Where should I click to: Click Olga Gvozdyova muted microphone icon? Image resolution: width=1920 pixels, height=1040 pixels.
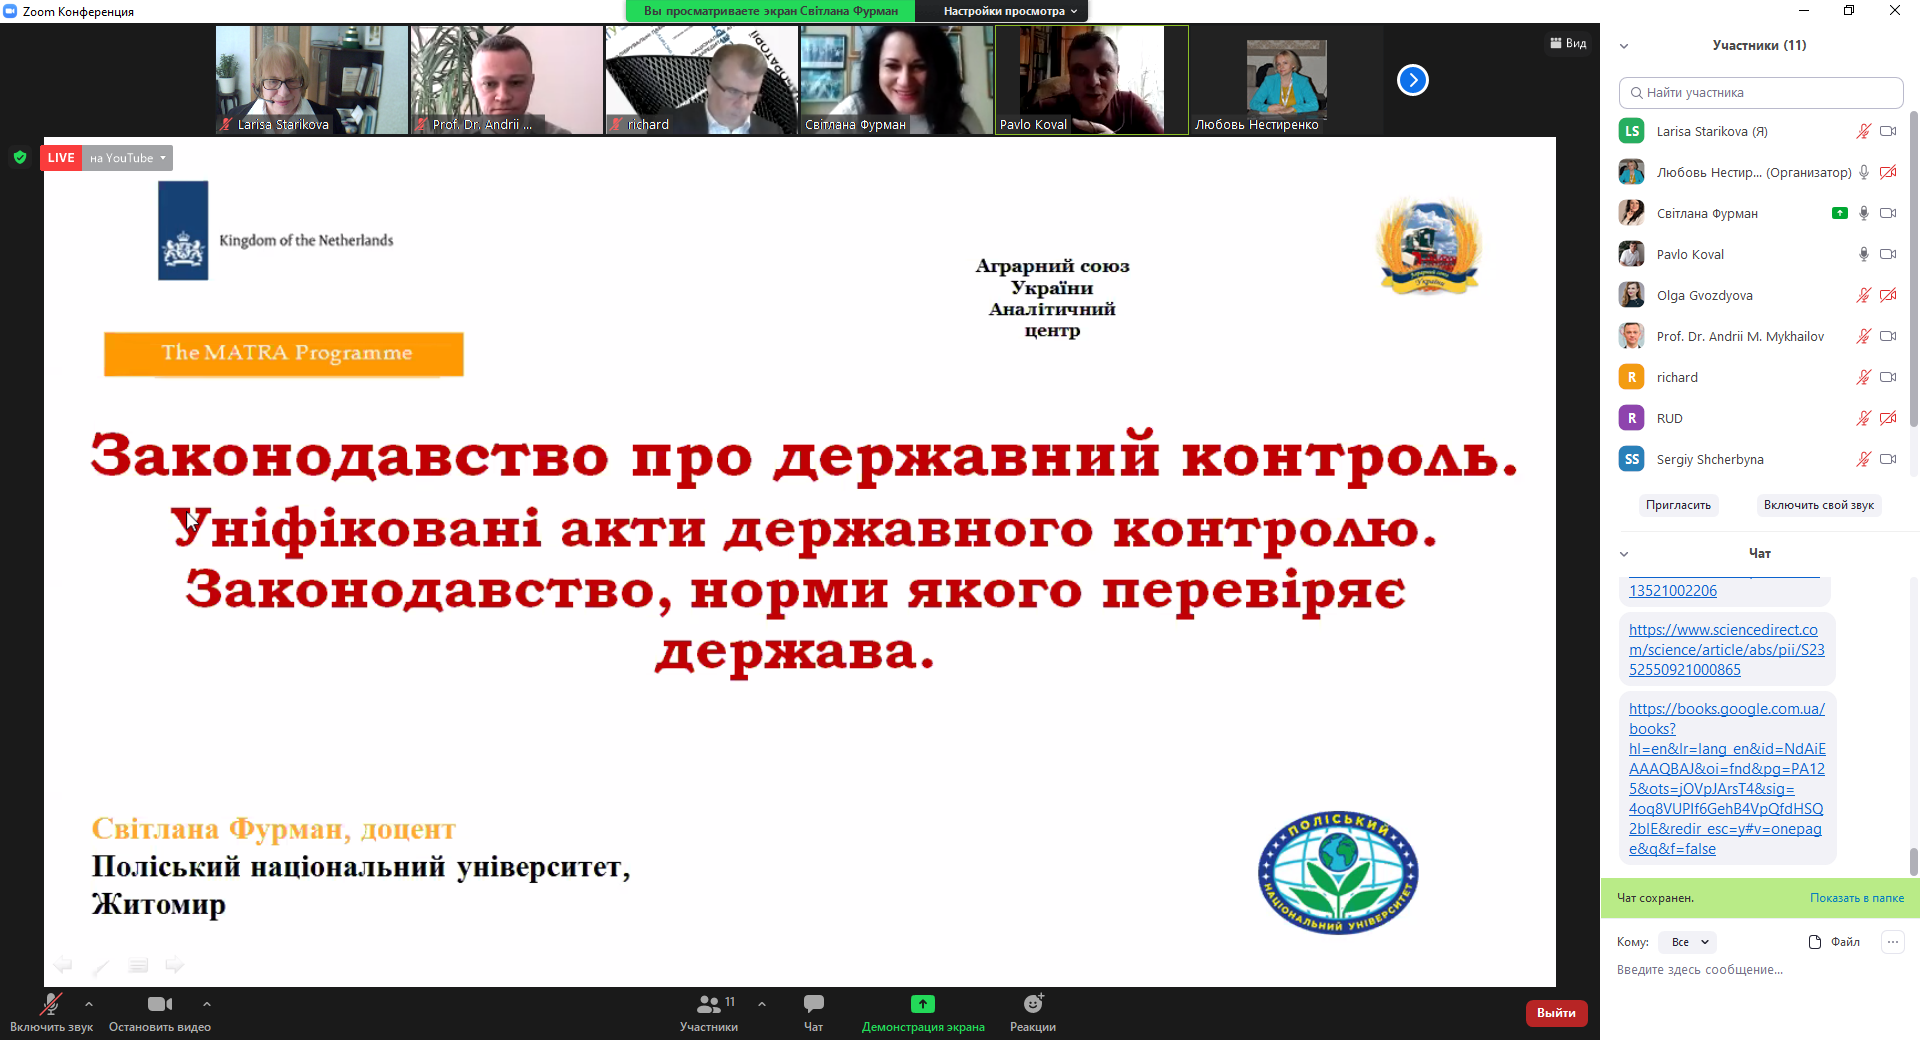1864,295
